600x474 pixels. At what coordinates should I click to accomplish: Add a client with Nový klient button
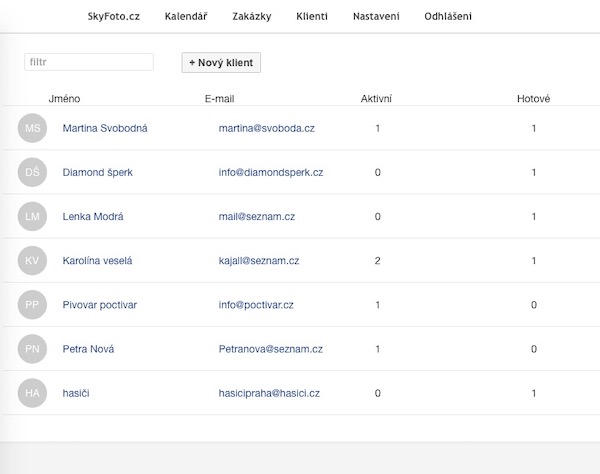click(221, 62)
